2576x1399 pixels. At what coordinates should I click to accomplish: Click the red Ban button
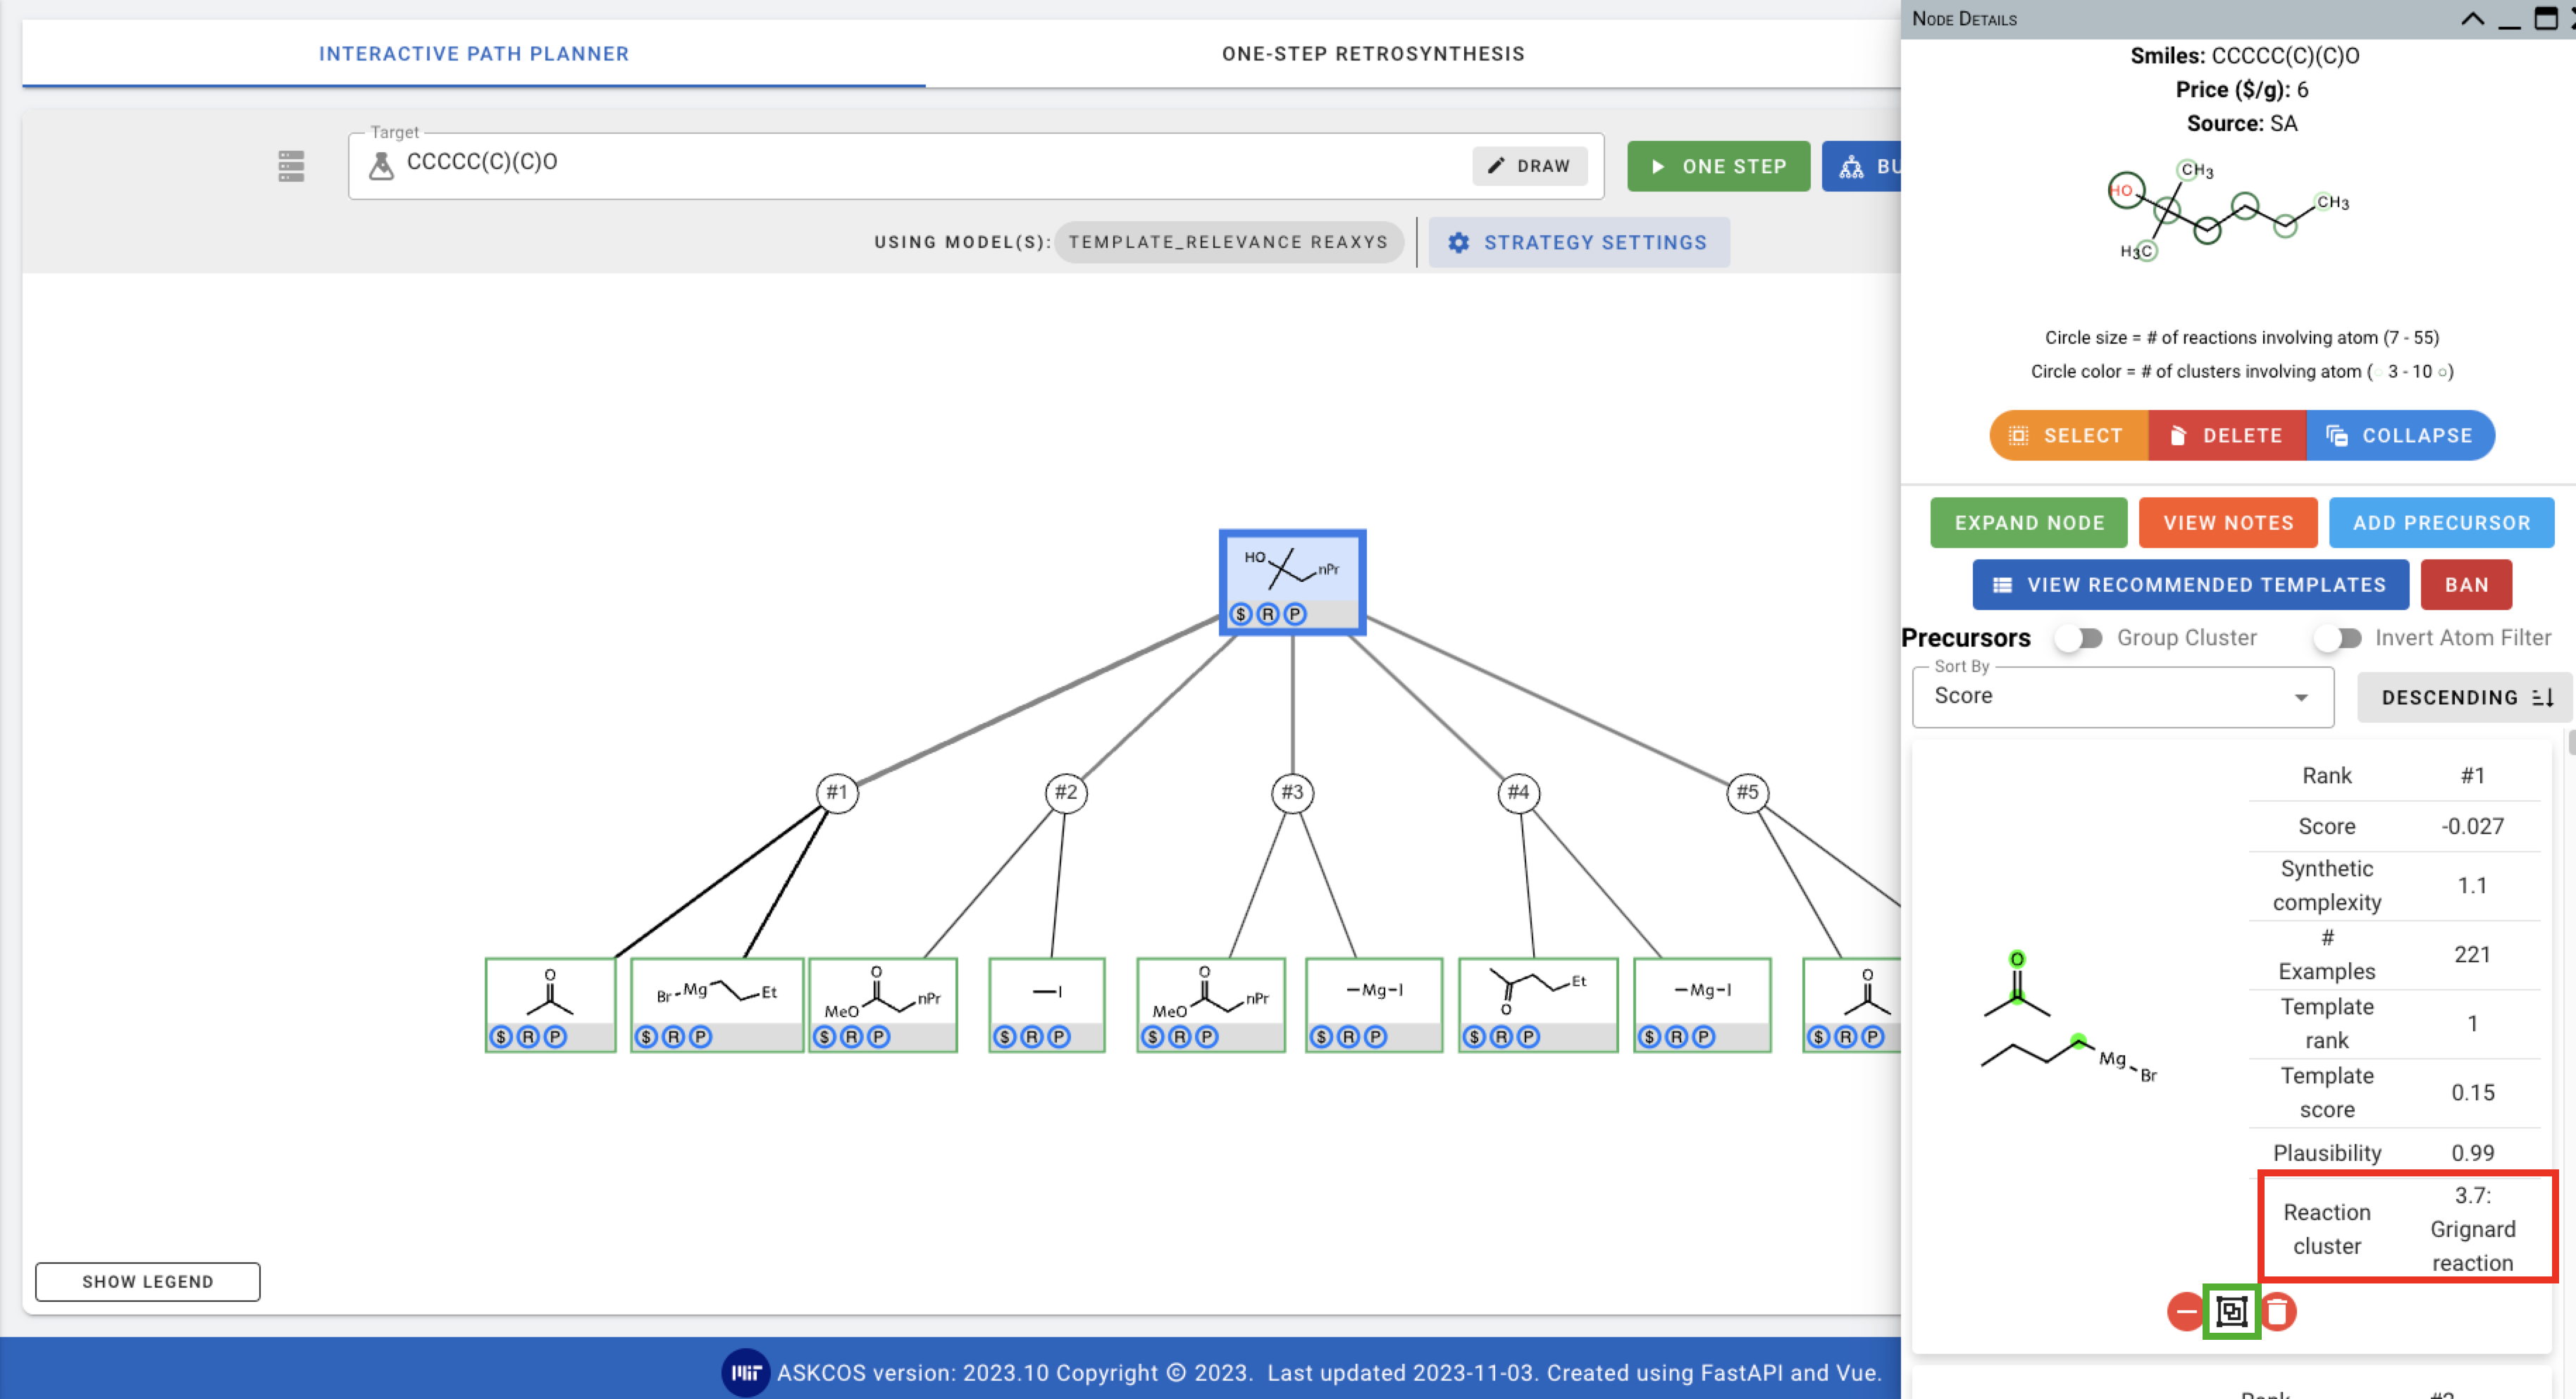[2466, 585]
